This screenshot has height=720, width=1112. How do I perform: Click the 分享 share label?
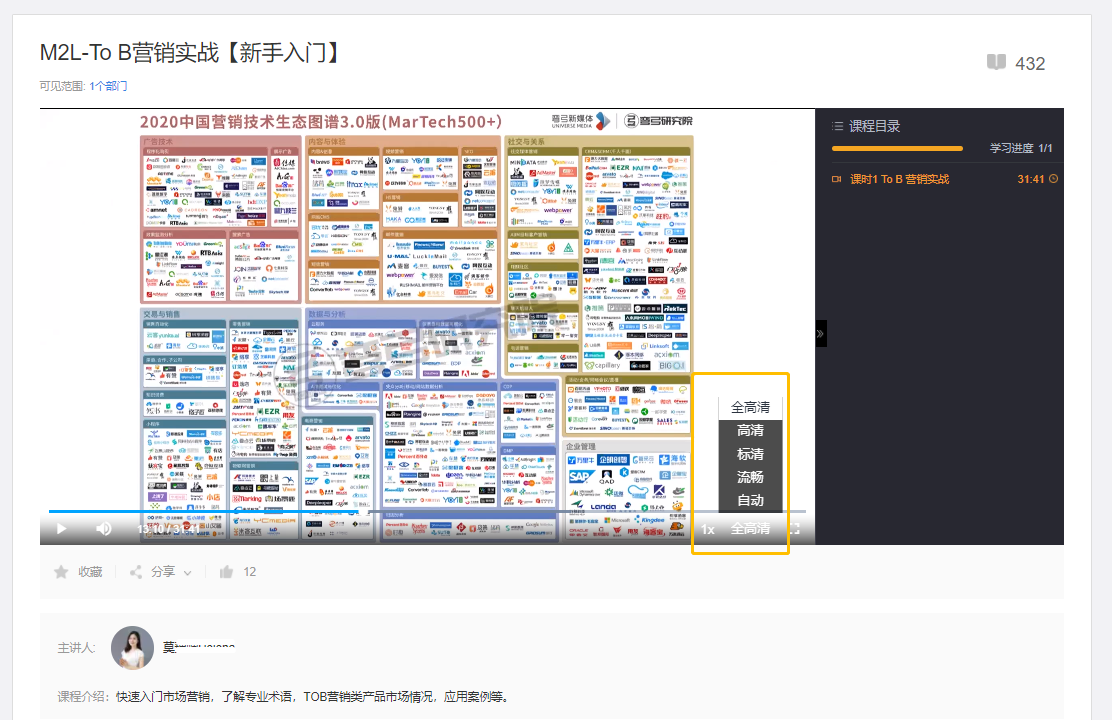point(163,572)
